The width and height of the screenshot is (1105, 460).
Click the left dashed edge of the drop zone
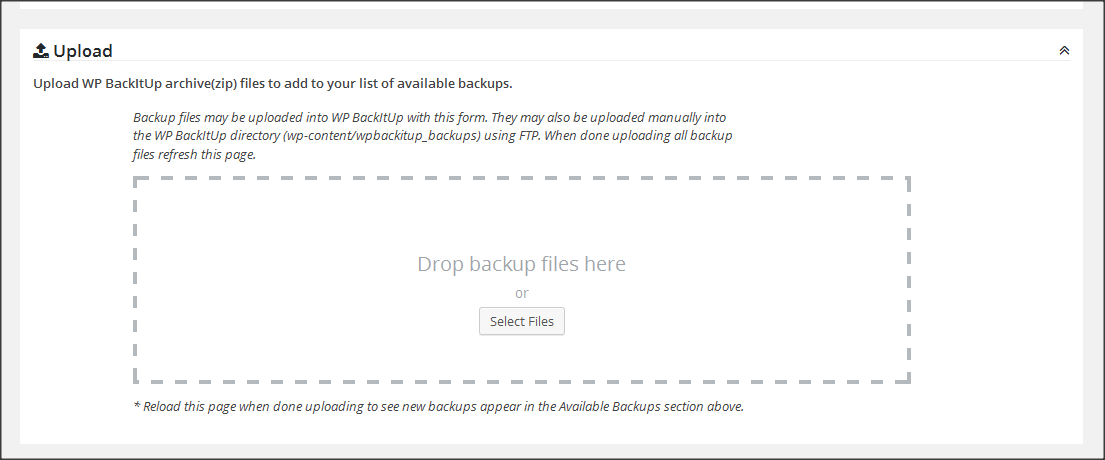pos(135,280)
